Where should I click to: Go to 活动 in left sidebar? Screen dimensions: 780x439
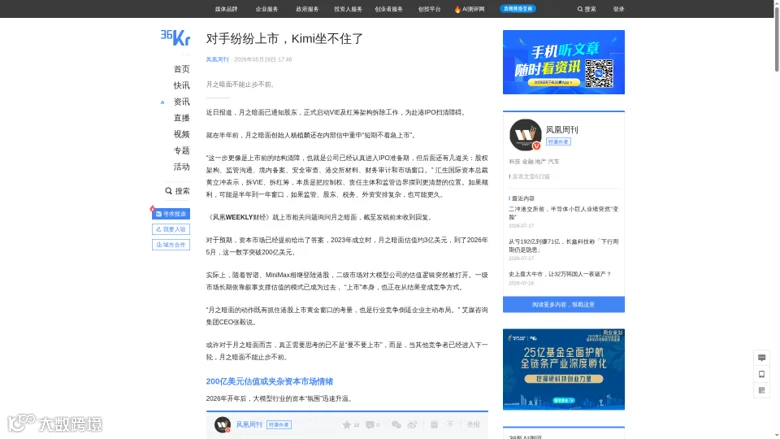182,167
